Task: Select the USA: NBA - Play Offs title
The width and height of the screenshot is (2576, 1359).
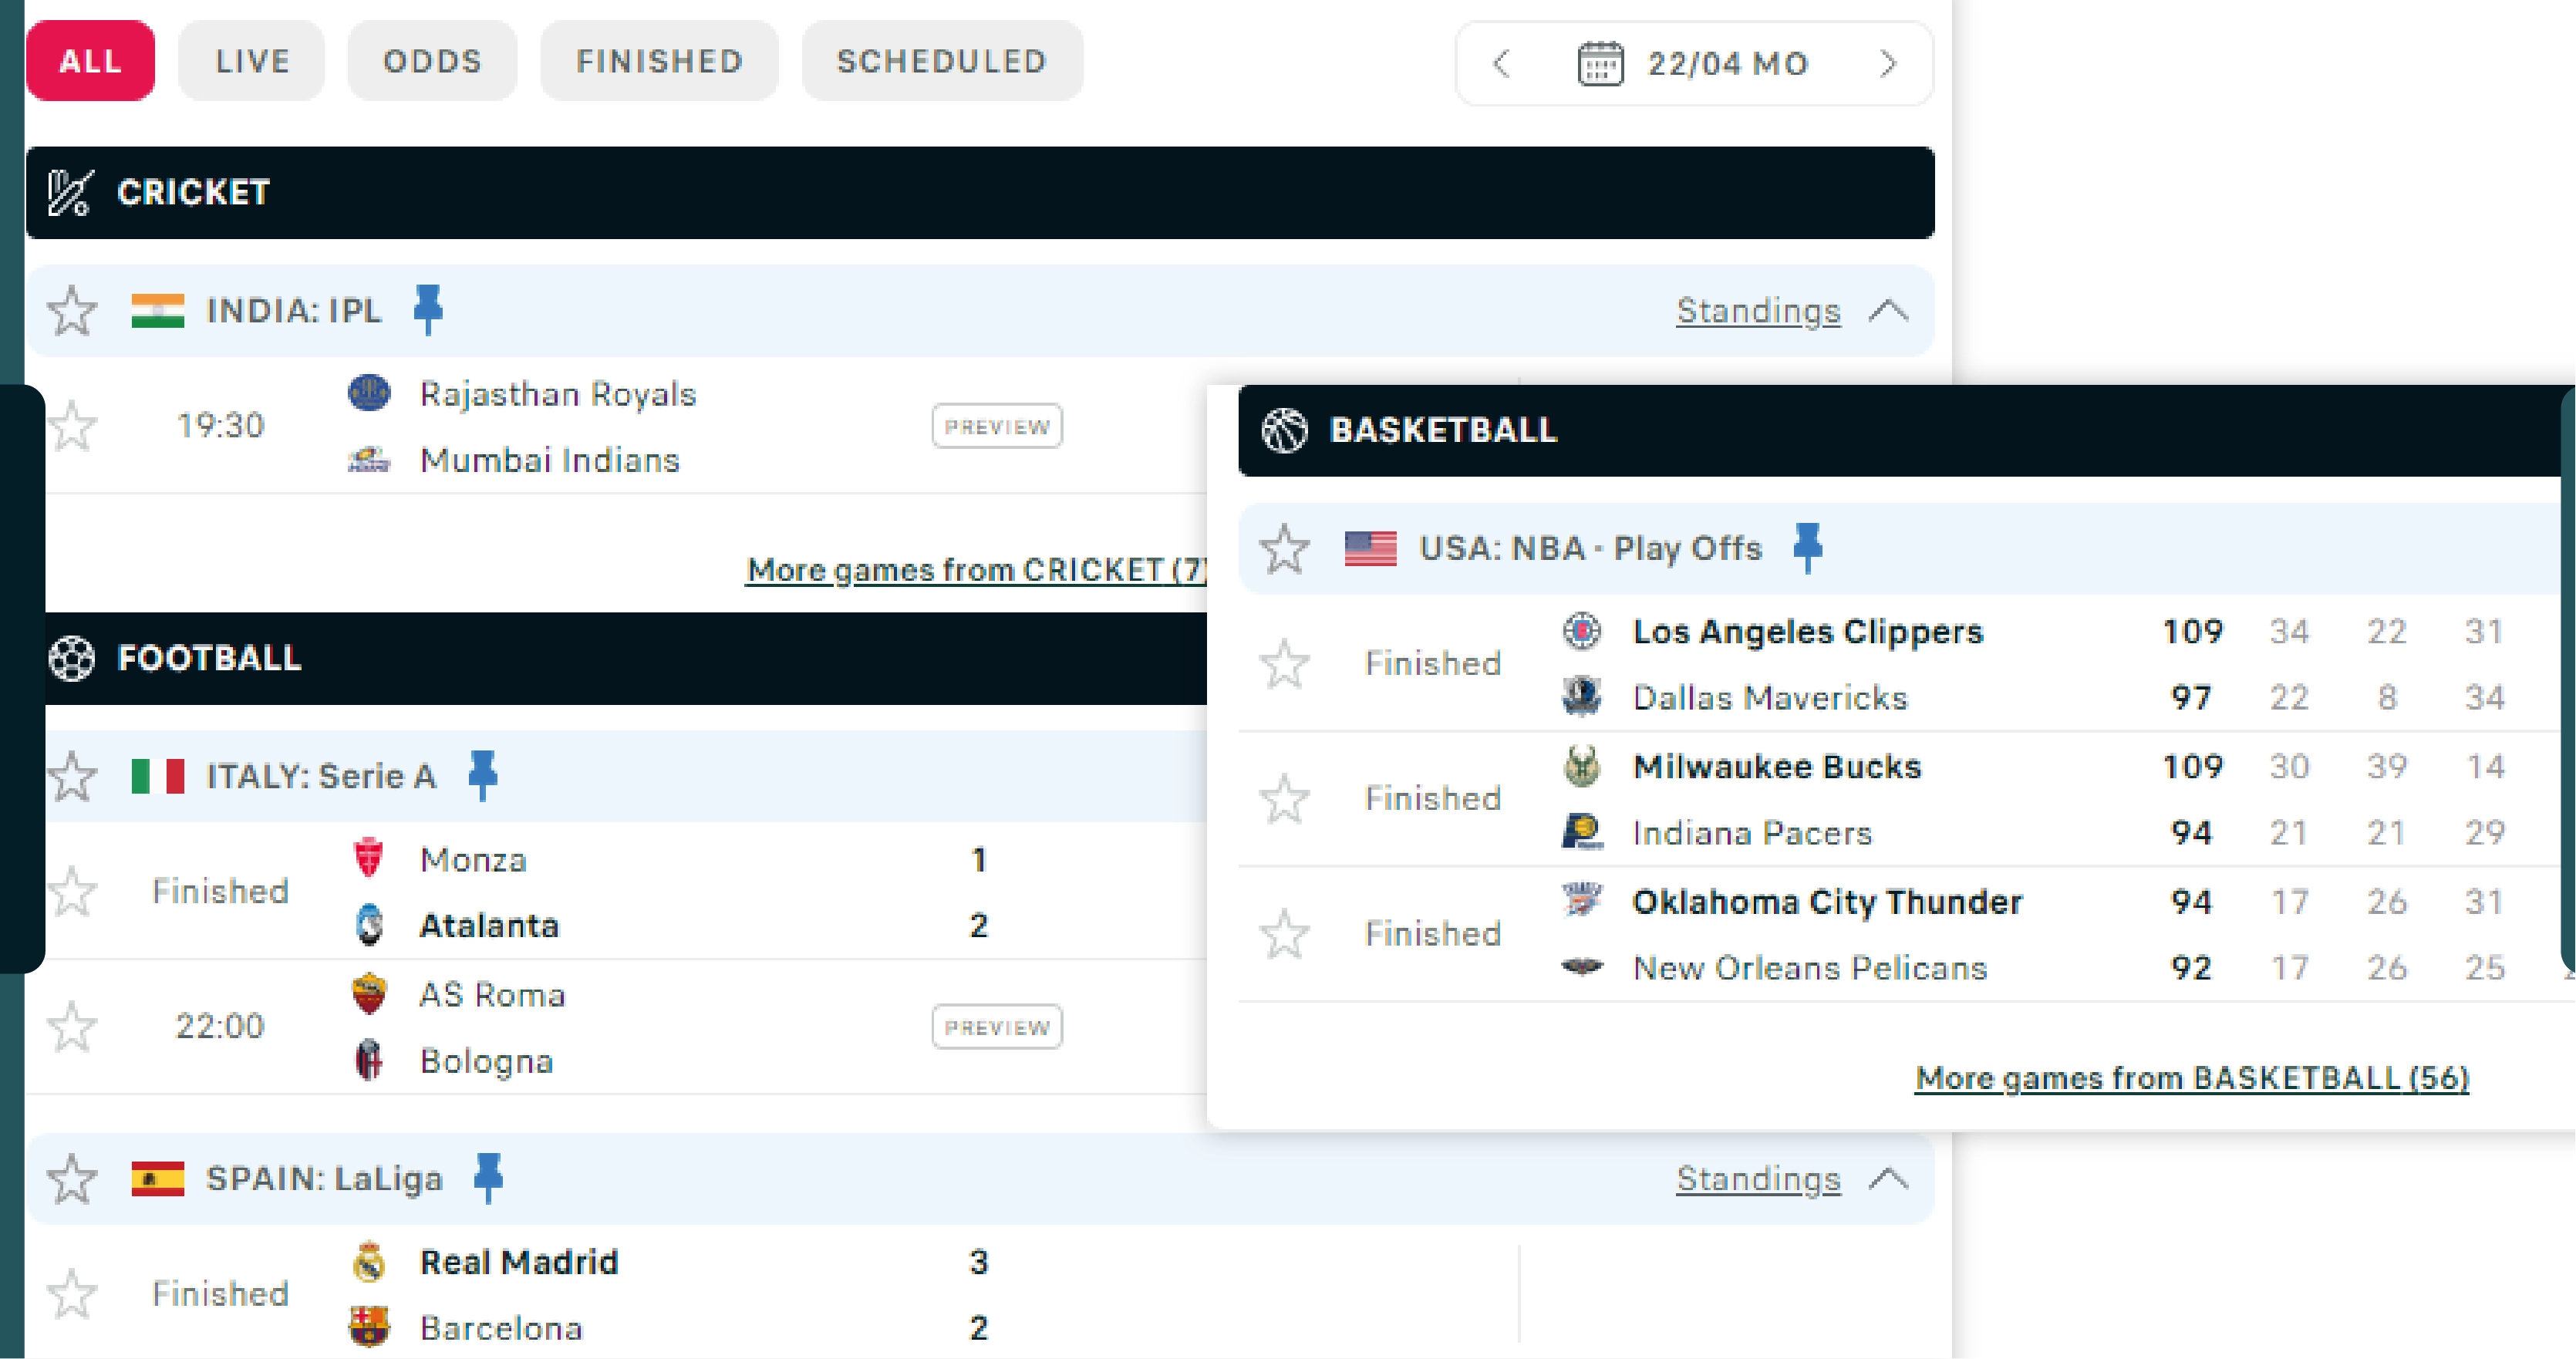Action: (x=1590, y=549)
